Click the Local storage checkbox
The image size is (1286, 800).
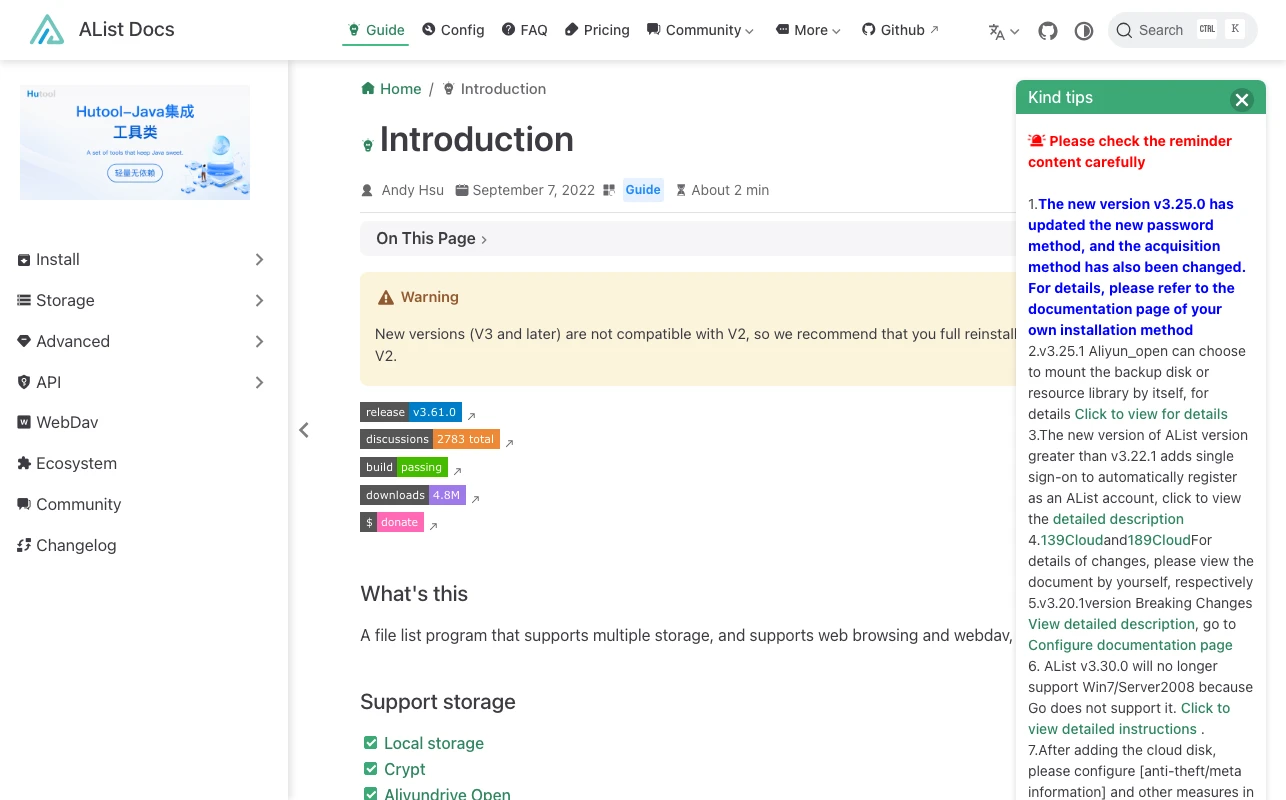click(x=370, y=743)
